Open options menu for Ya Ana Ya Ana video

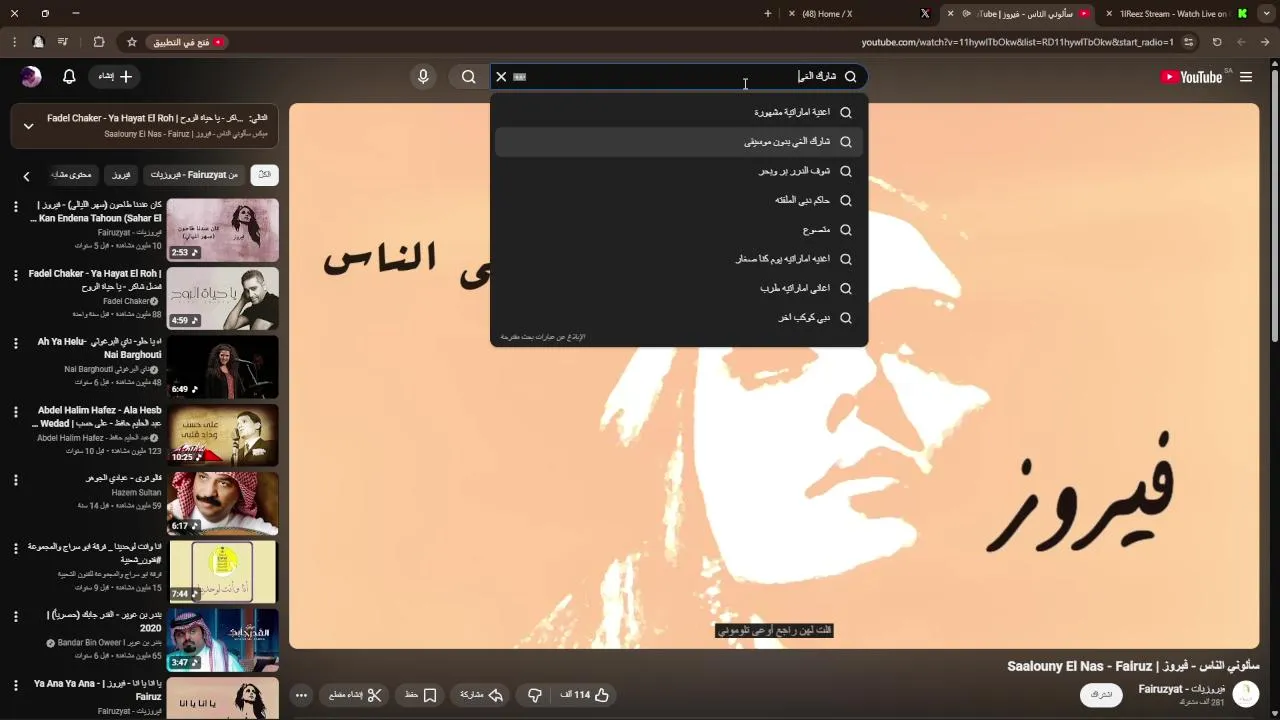click(15, 685)
